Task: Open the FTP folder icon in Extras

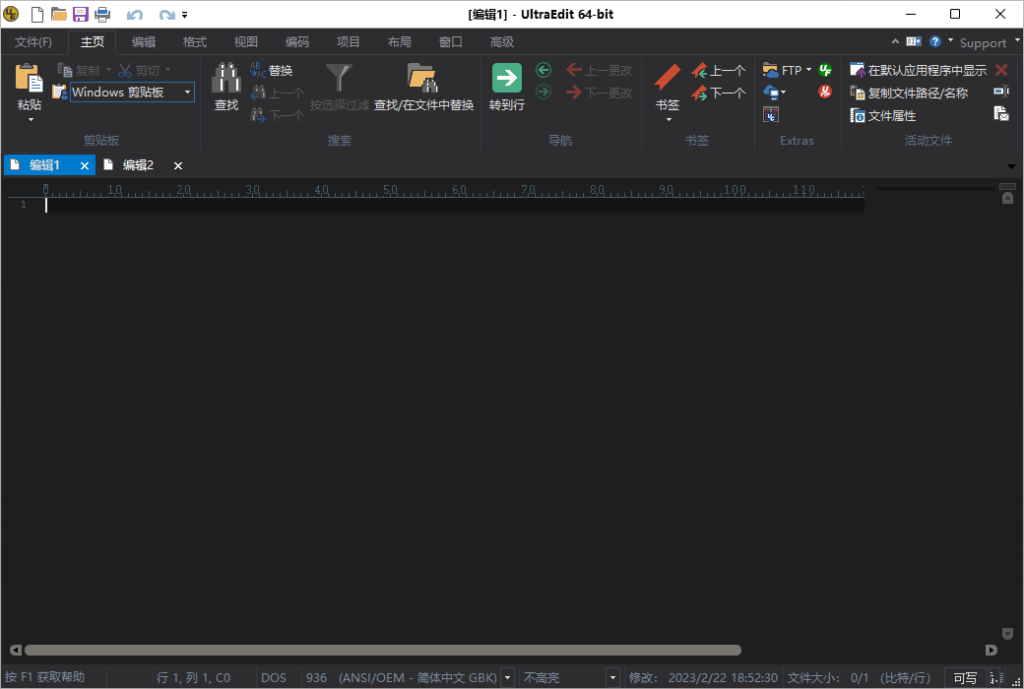Action: tap(770, 70)
